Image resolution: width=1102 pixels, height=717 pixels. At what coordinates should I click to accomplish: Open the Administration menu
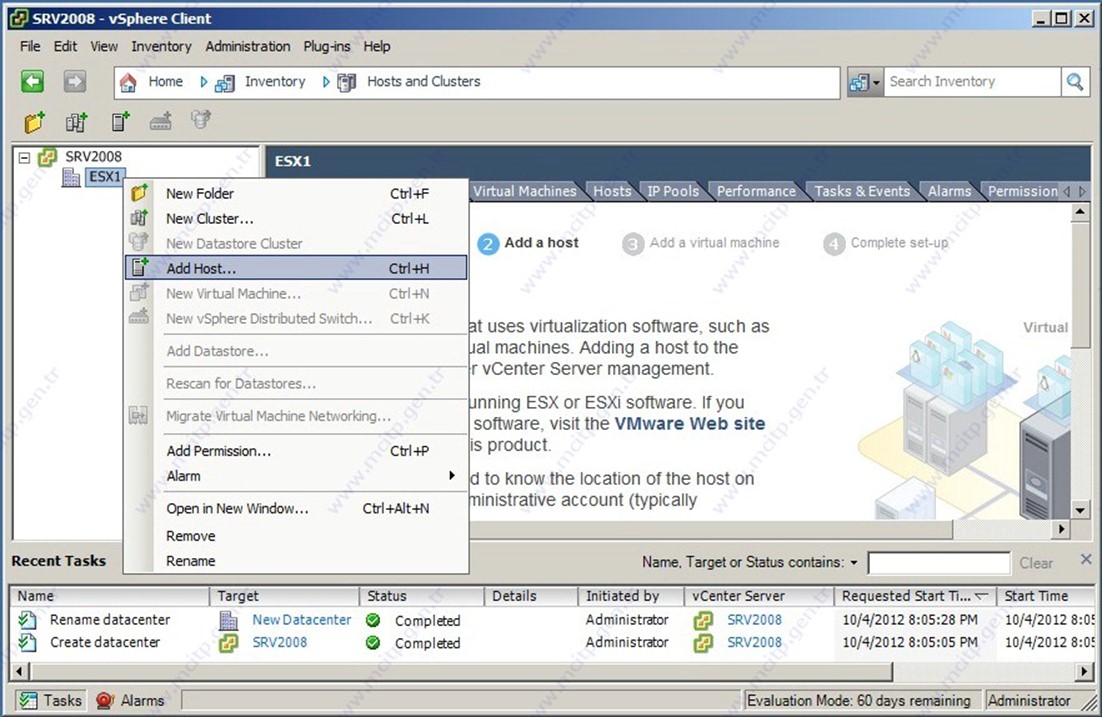247,46
